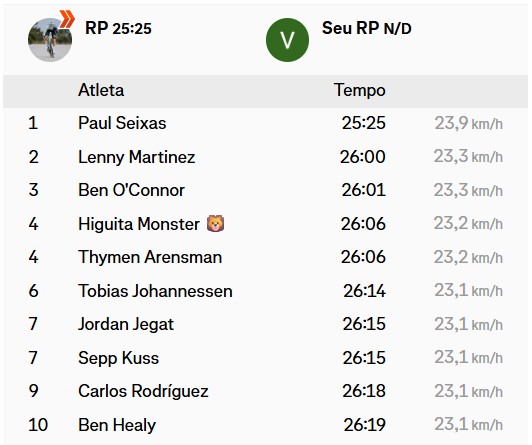Open Ben Healy athlete profile
Image resolution: width=532 pixels, height=445 pixels.
point(117,425)
